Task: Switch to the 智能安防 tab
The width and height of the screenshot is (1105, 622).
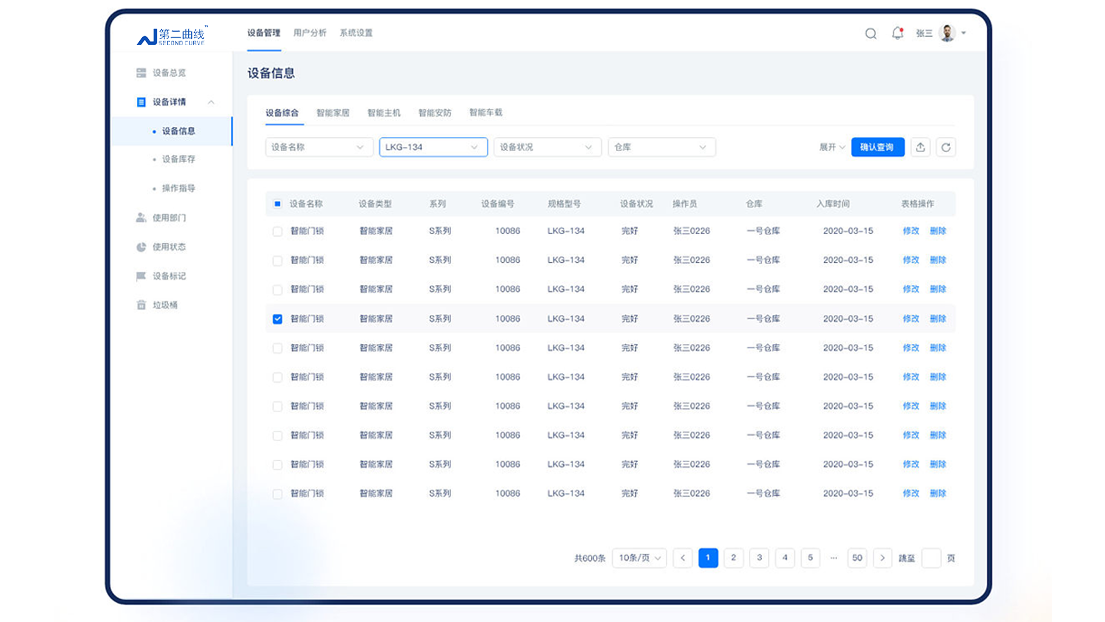Action: point(434,113)
